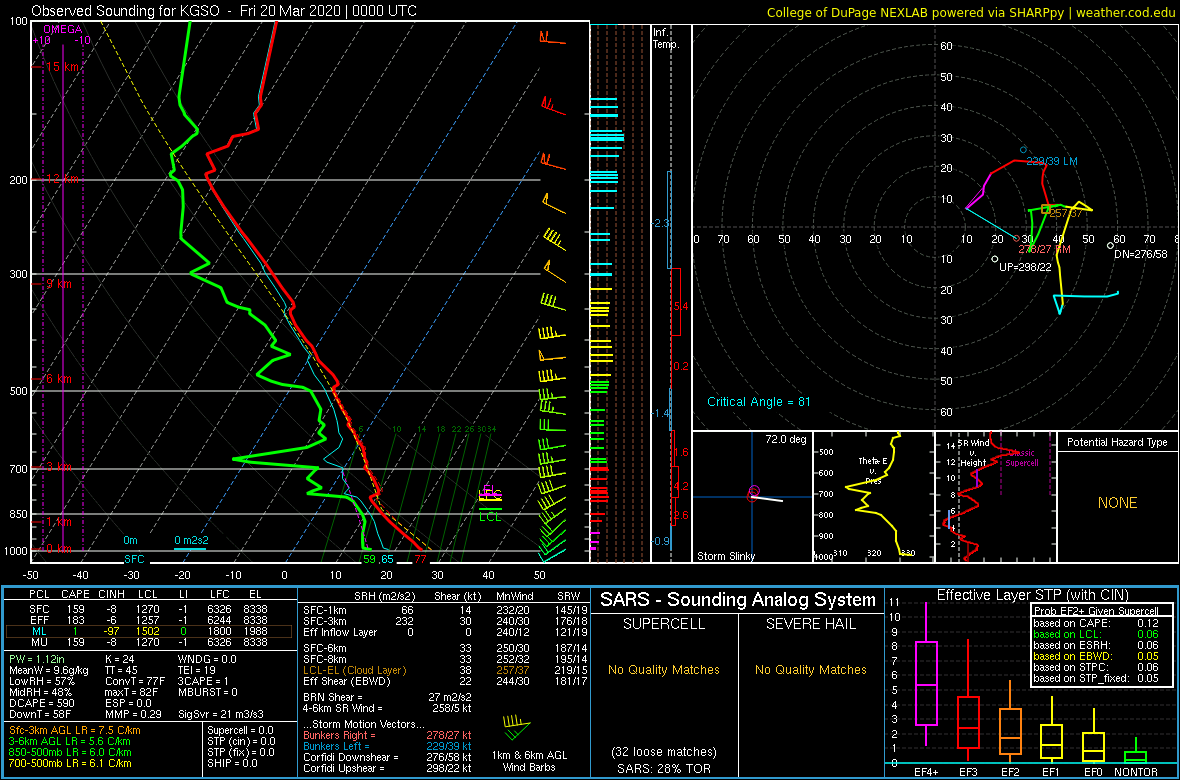Image resolution: width=1180 pixels, height=780 pixels.
Task: Click the 'SHIP = 0.0' value
Action: (x=233, y=763)
